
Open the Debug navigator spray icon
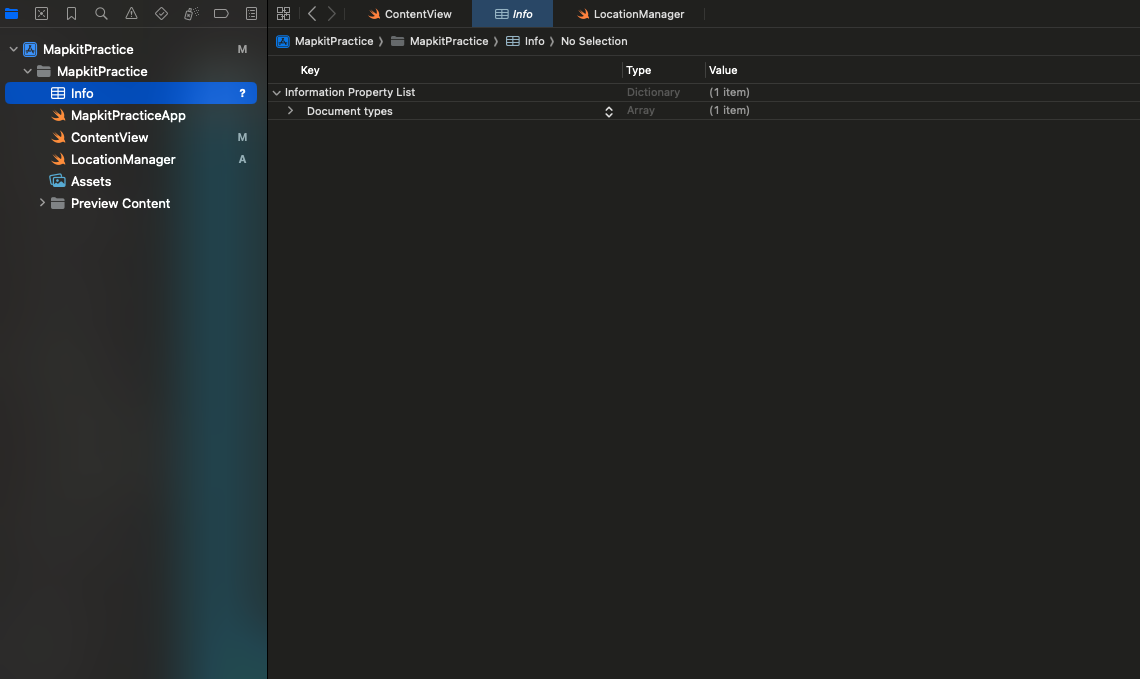[191, 13]
